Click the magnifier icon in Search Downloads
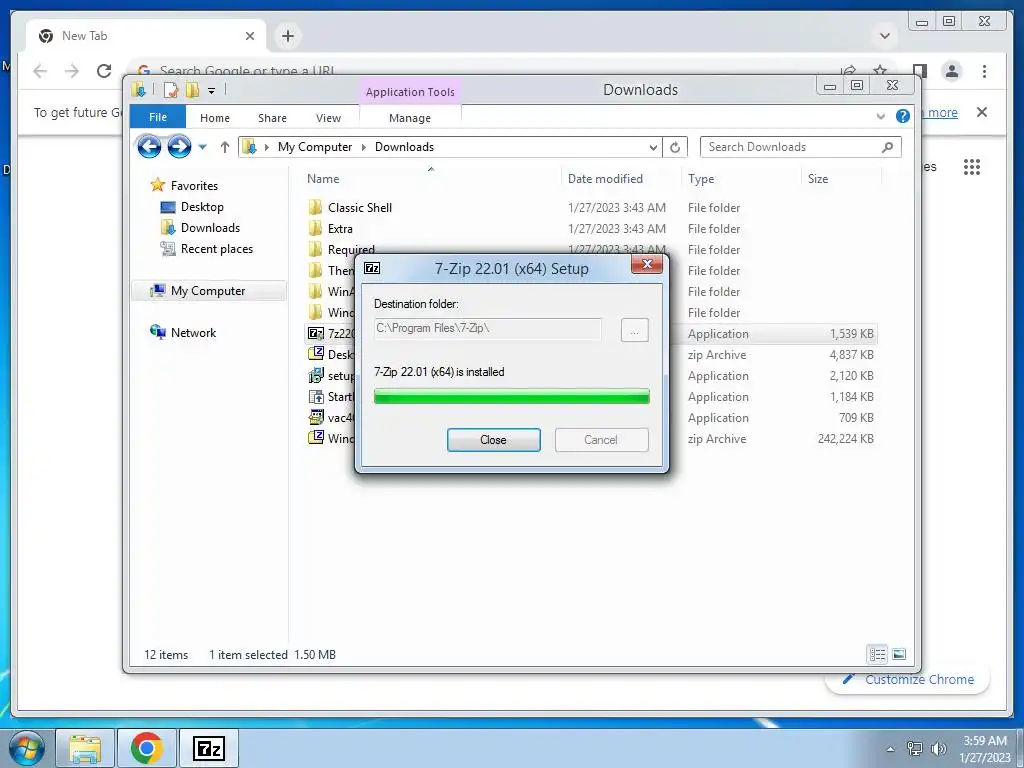The height and width of the screenshot is (768, 1024). [x=887, y=147]
